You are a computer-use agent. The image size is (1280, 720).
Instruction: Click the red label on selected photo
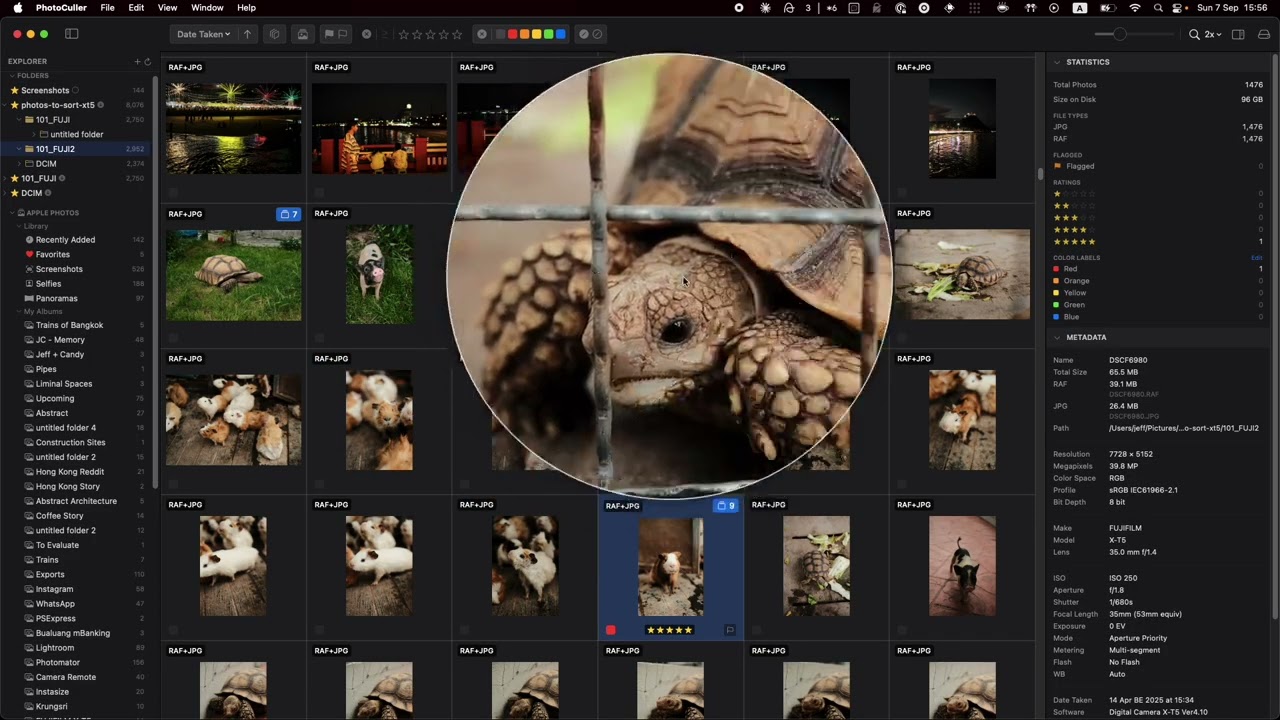pyautogui.click(x=611, y=630)
